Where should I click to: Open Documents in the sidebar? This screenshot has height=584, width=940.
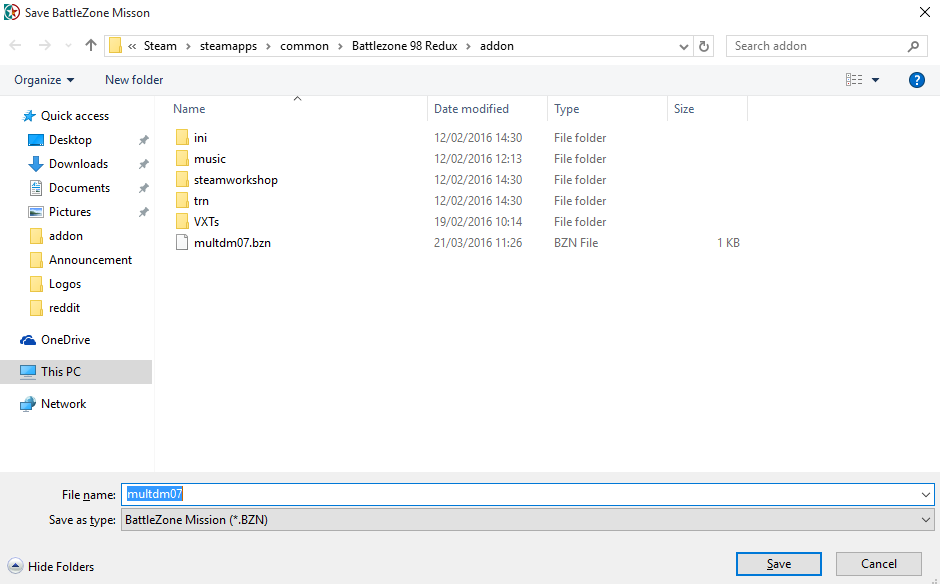click(80, 188)
